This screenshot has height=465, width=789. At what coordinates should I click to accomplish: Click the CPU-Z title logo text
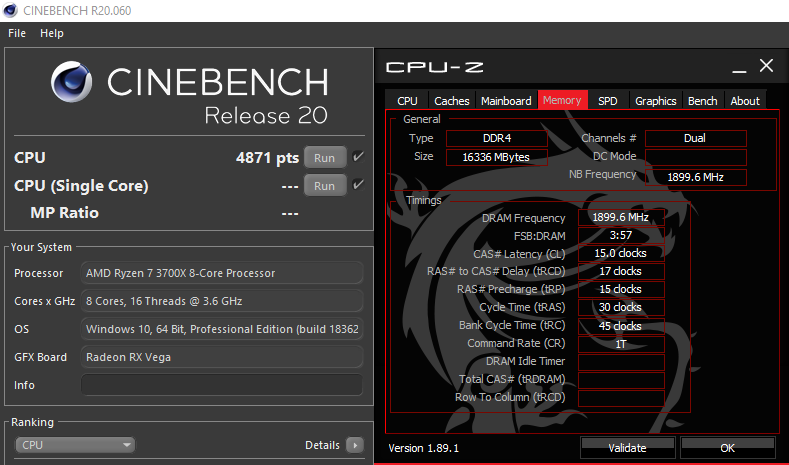434,67
